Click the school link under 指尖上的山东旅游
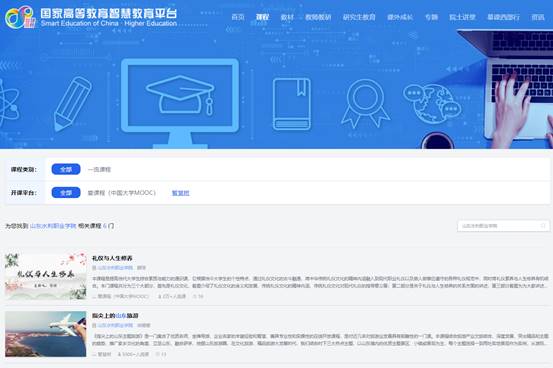 [x=115, y=325]
